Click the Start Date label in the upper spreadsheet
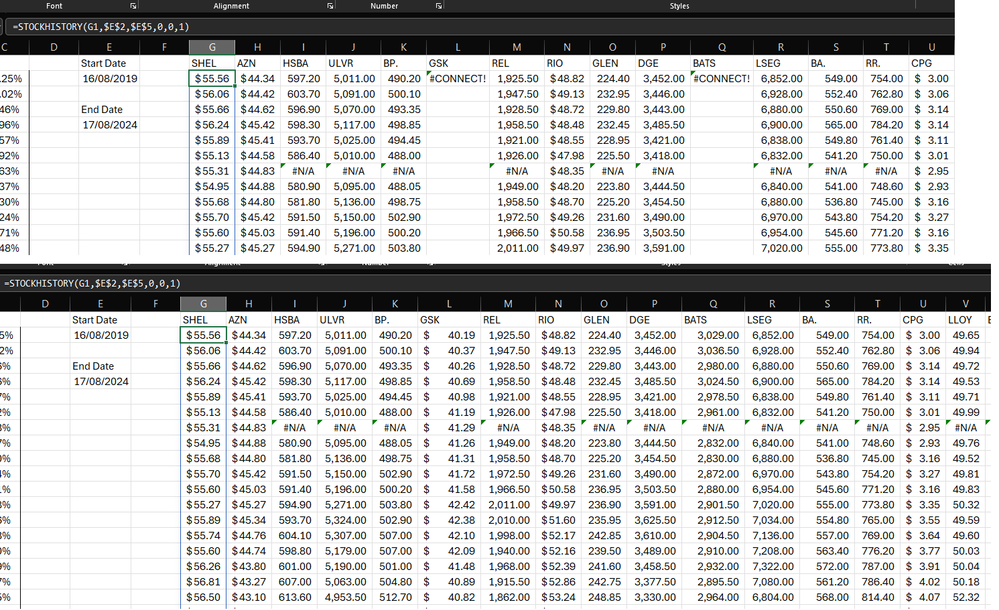 [x=103, y=63]
